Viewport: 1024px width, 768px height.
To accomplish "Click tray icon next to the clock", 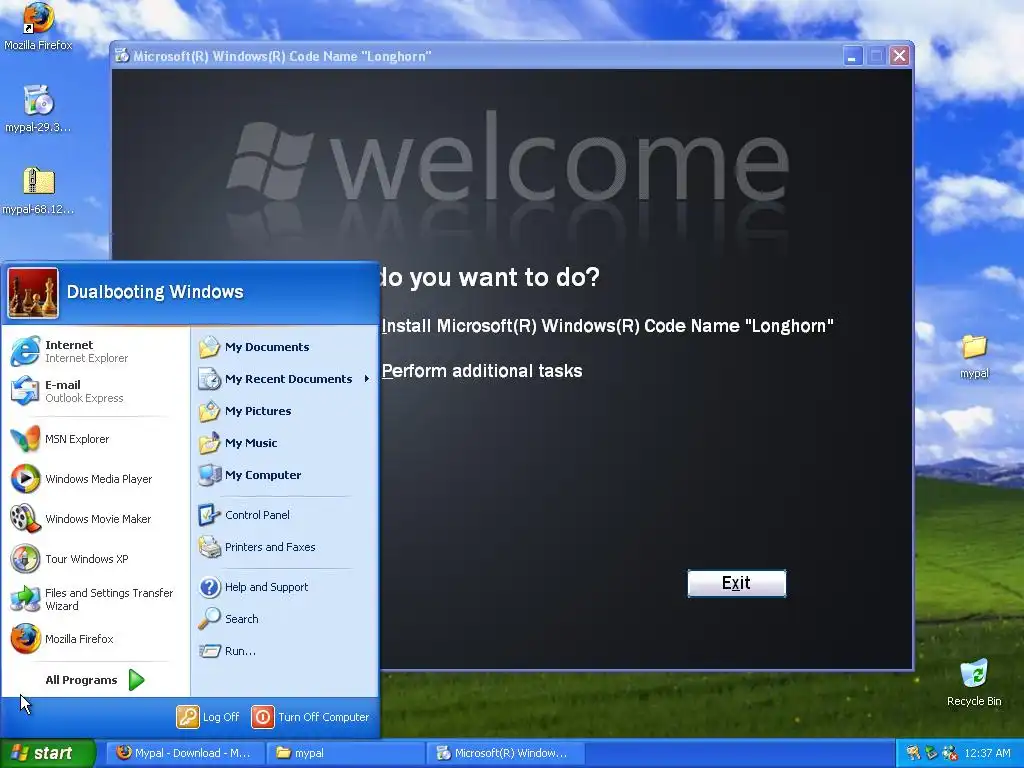I will coord(950,753).
